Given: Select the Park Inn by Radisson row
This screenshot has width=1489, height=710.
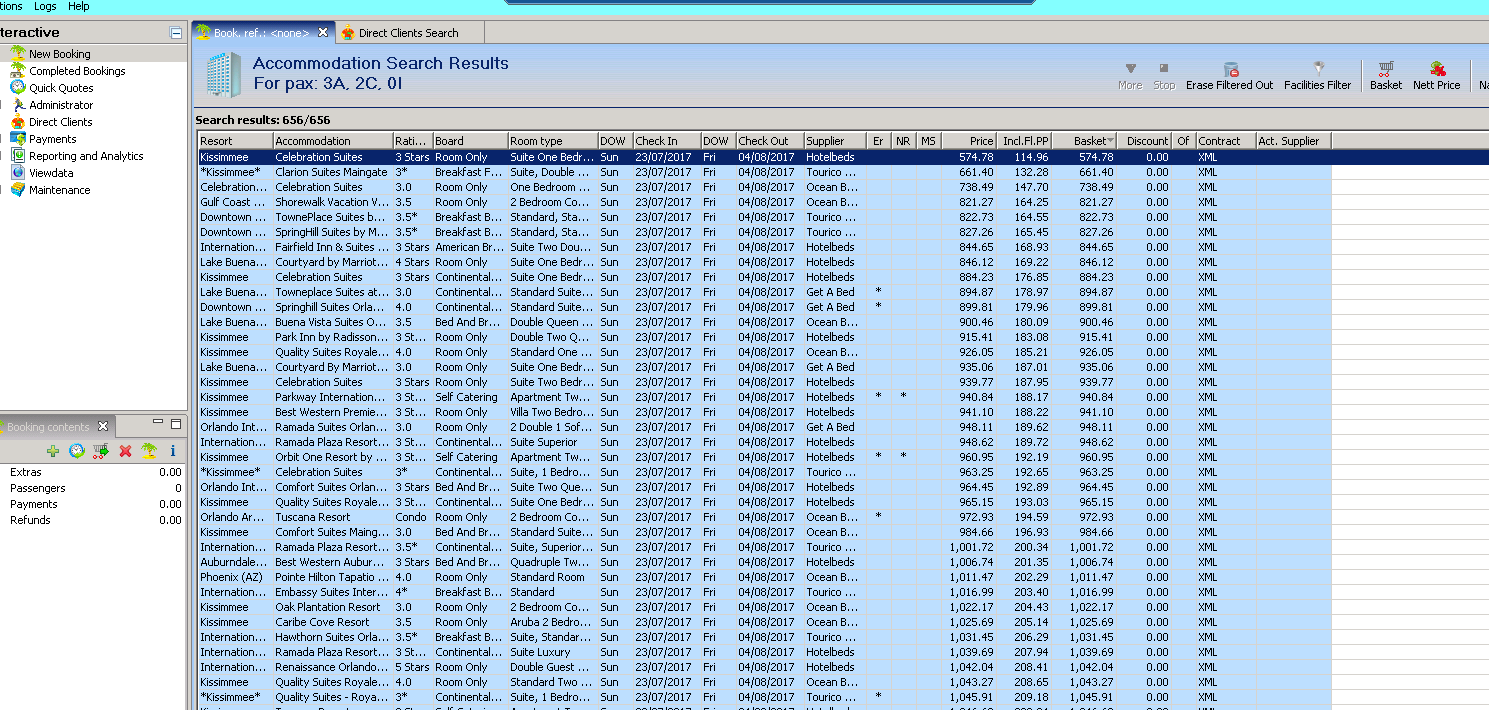Looking at the screenshot, I should [x=765, y=337].
